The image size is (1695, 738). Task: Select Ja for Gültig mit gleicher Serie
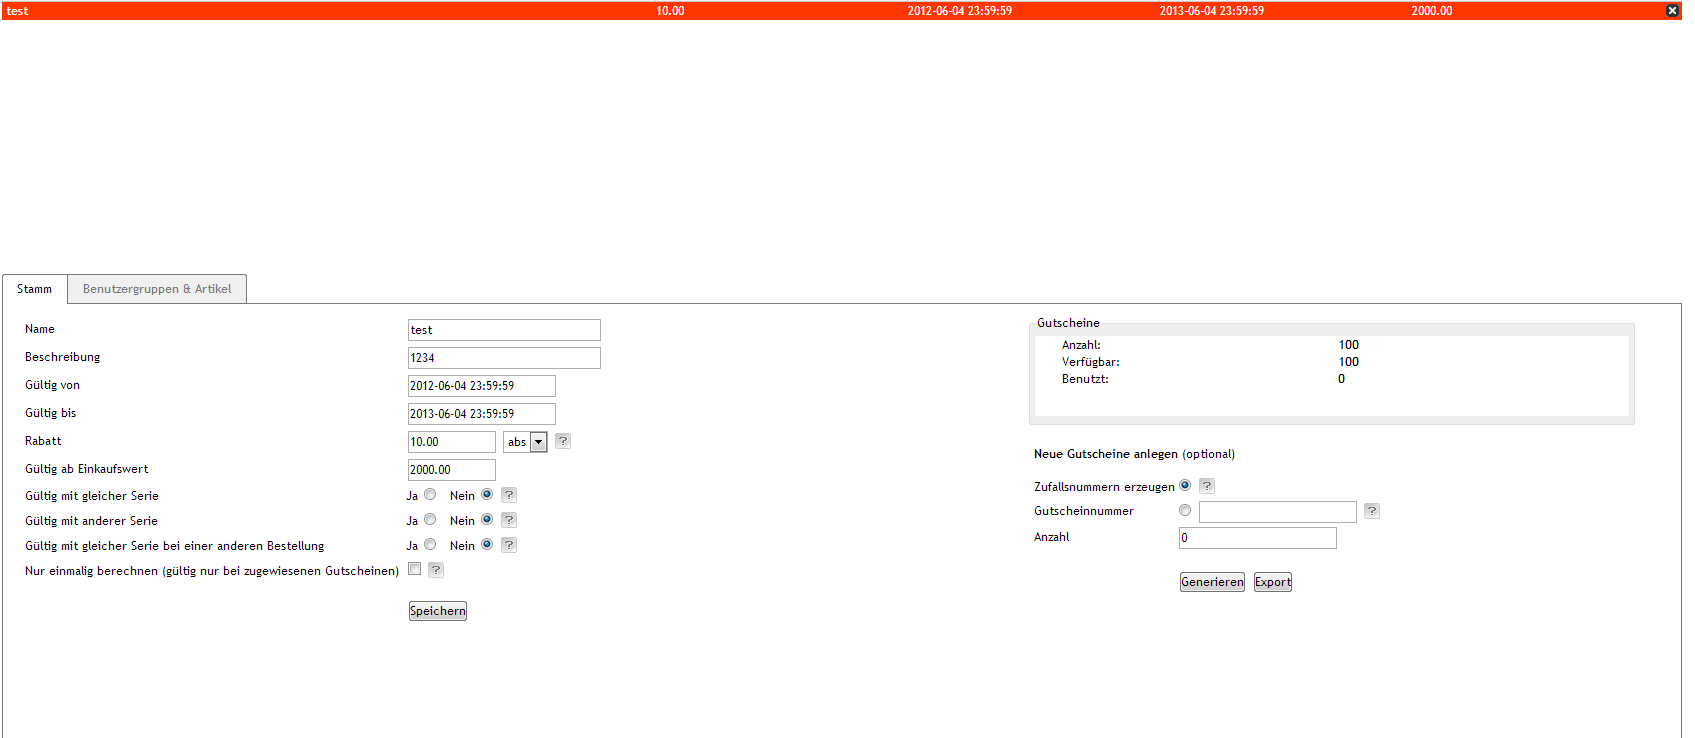(x=430, y=495)
